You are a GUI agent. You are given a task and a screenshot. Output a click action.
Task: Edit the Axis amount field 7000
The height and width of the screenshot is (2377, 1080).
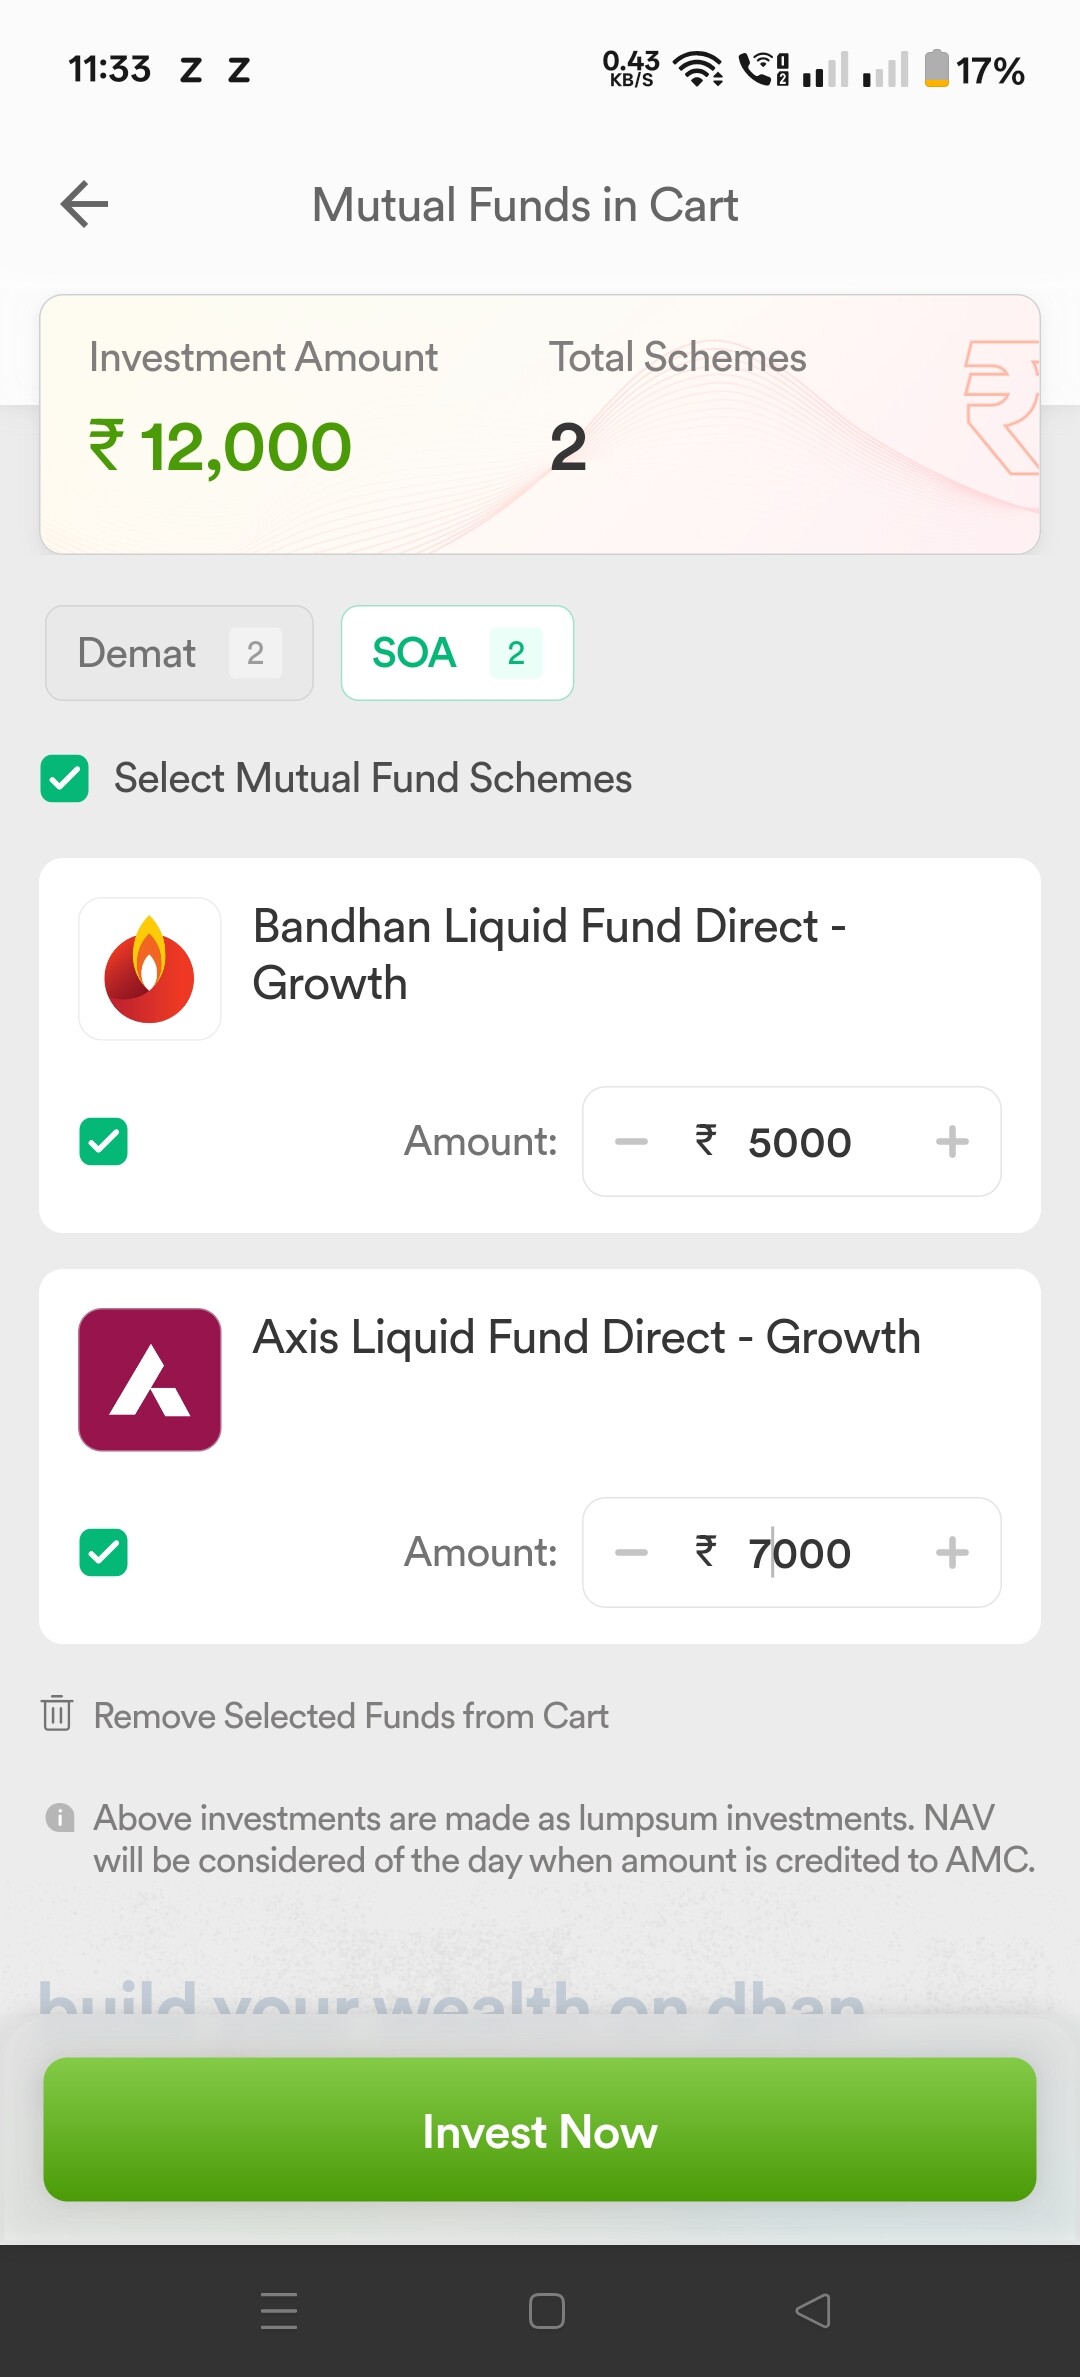pyautogui.click(x=799, y=1553)
